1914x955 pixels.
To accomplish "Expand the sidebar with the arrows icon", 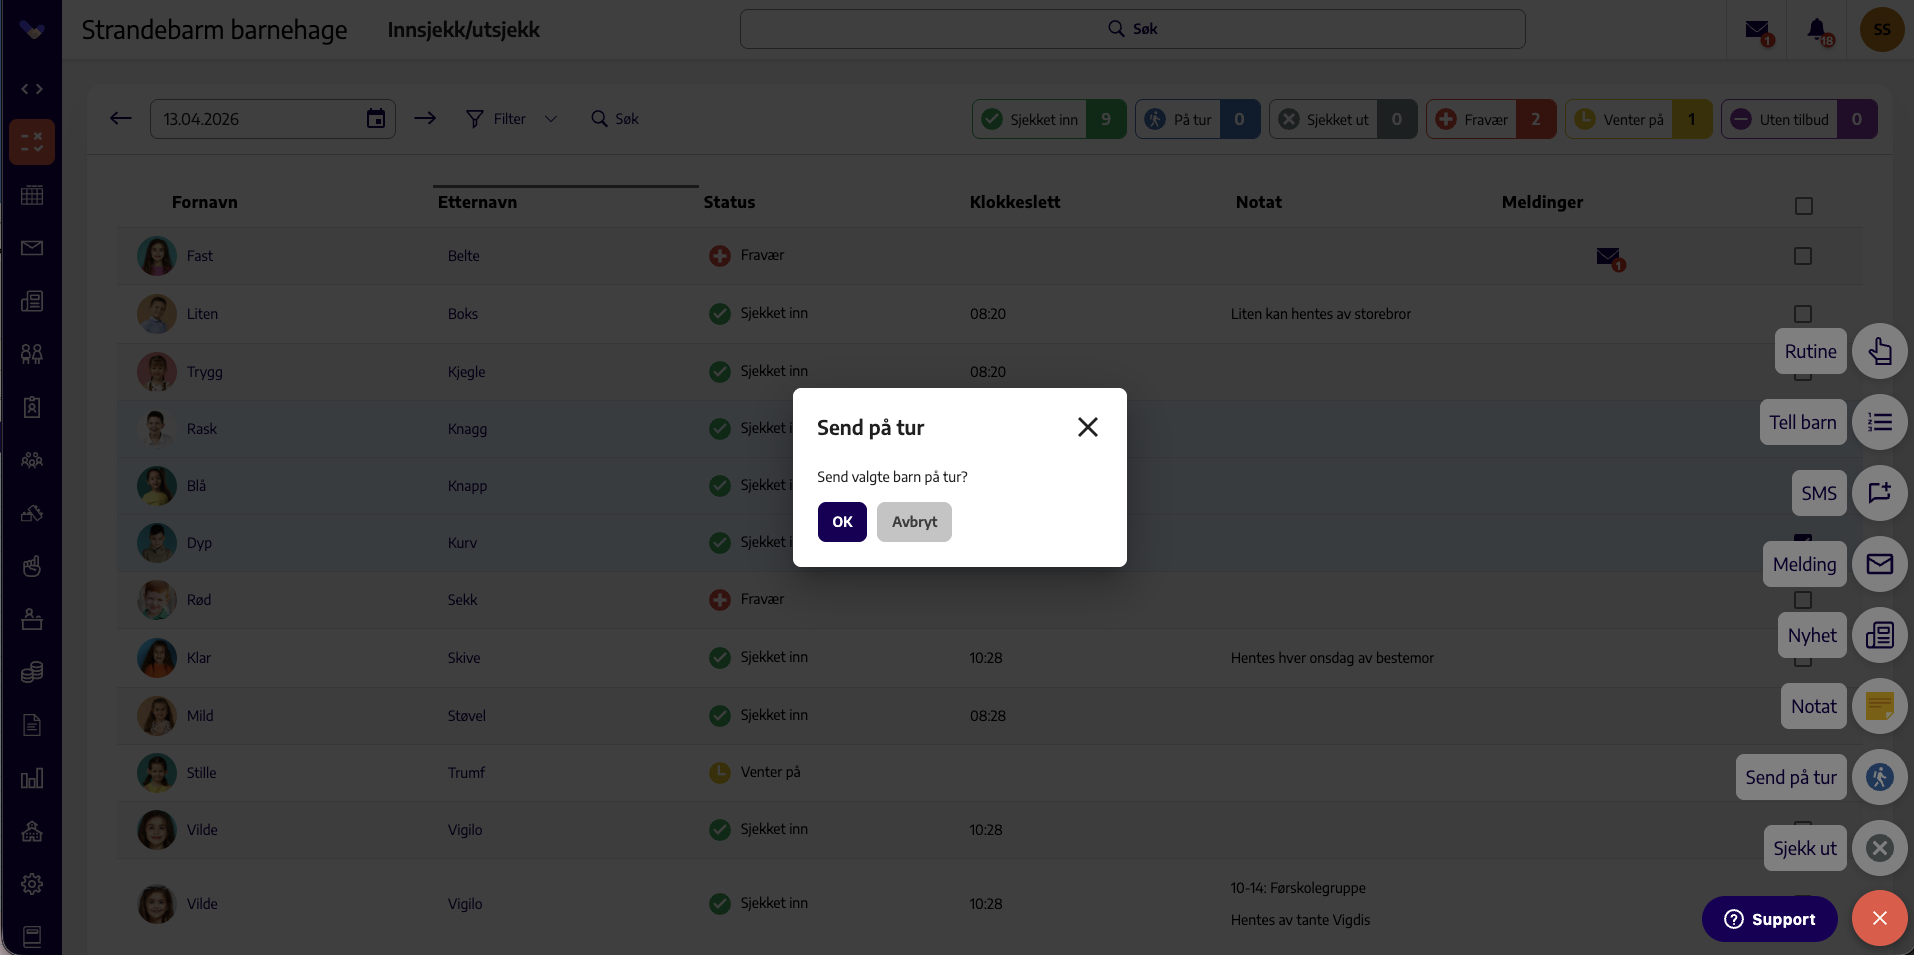I will pos(32,89).
